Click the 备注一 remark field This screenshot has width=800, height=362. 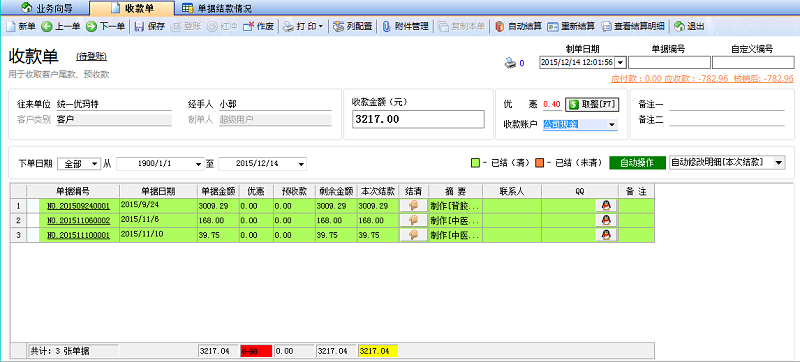pos(727,105)
